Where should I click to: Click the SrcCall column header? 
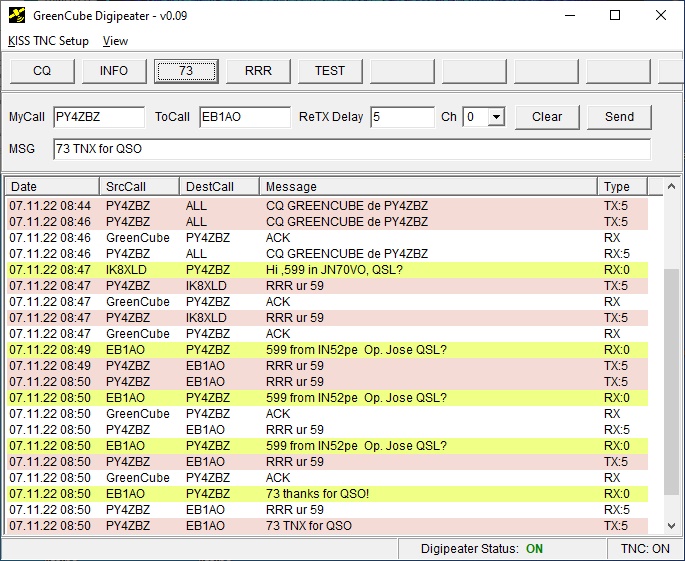(x=139, y=187)
